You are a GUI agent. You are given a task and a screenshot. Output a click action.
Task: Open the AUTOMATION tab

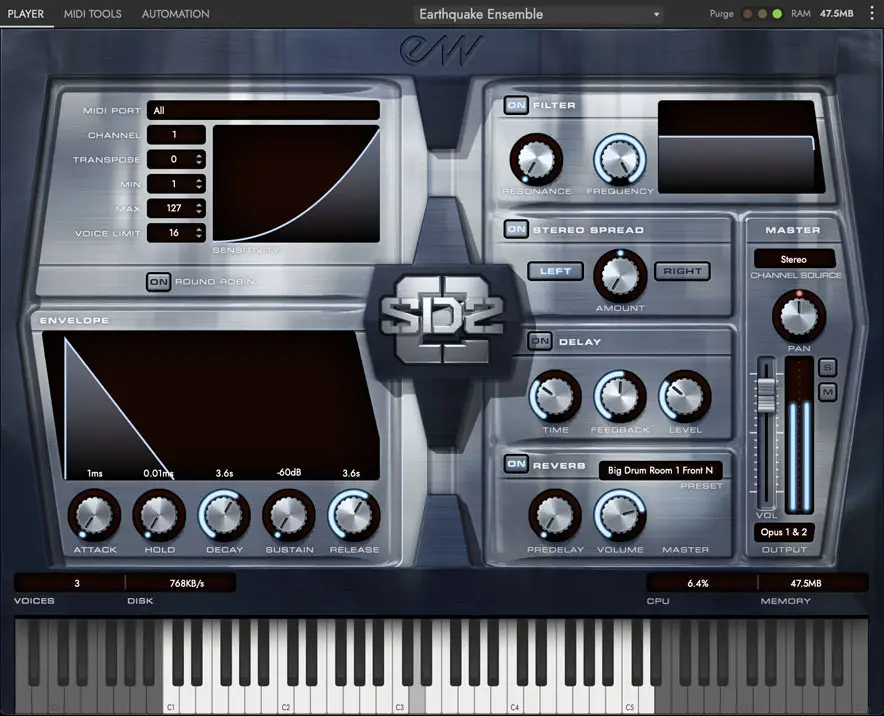(x=175, y=14)
